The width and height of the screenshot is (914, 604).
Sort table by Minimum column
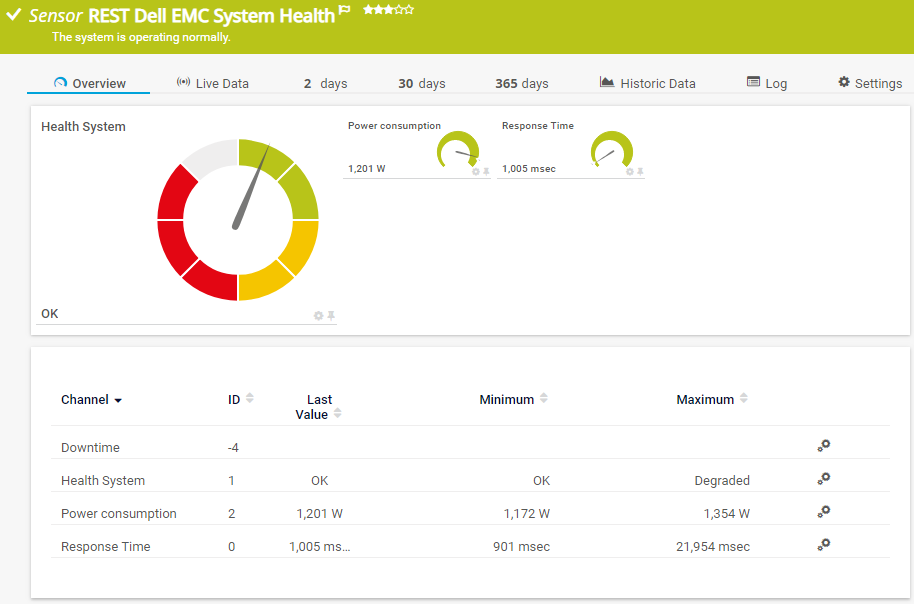pyautogui.click(x=514, y=399)
